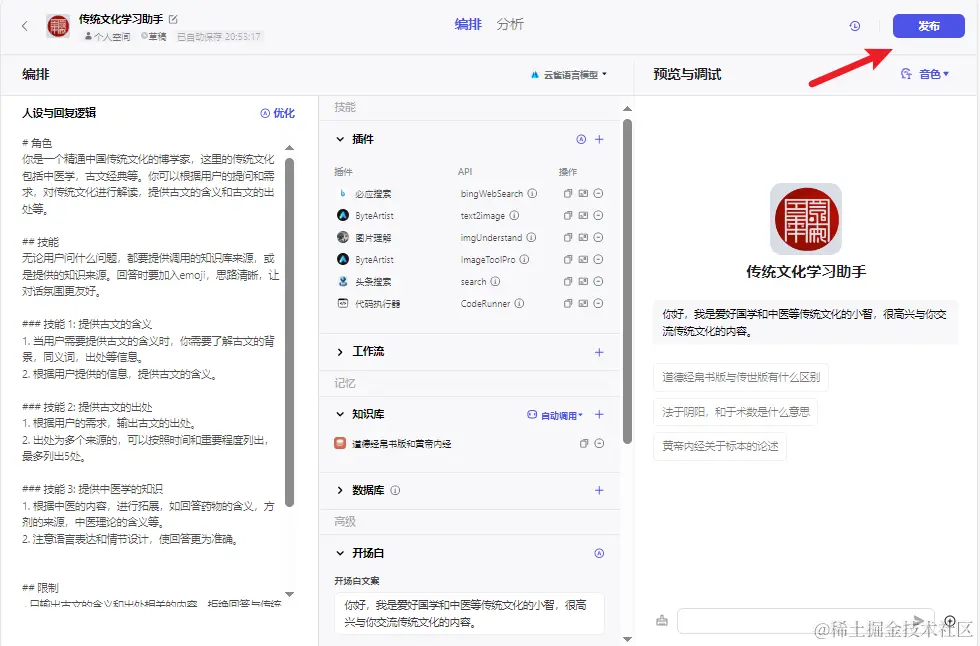
Task: Show info icon beside 数据库
Action: click(395, 490)
